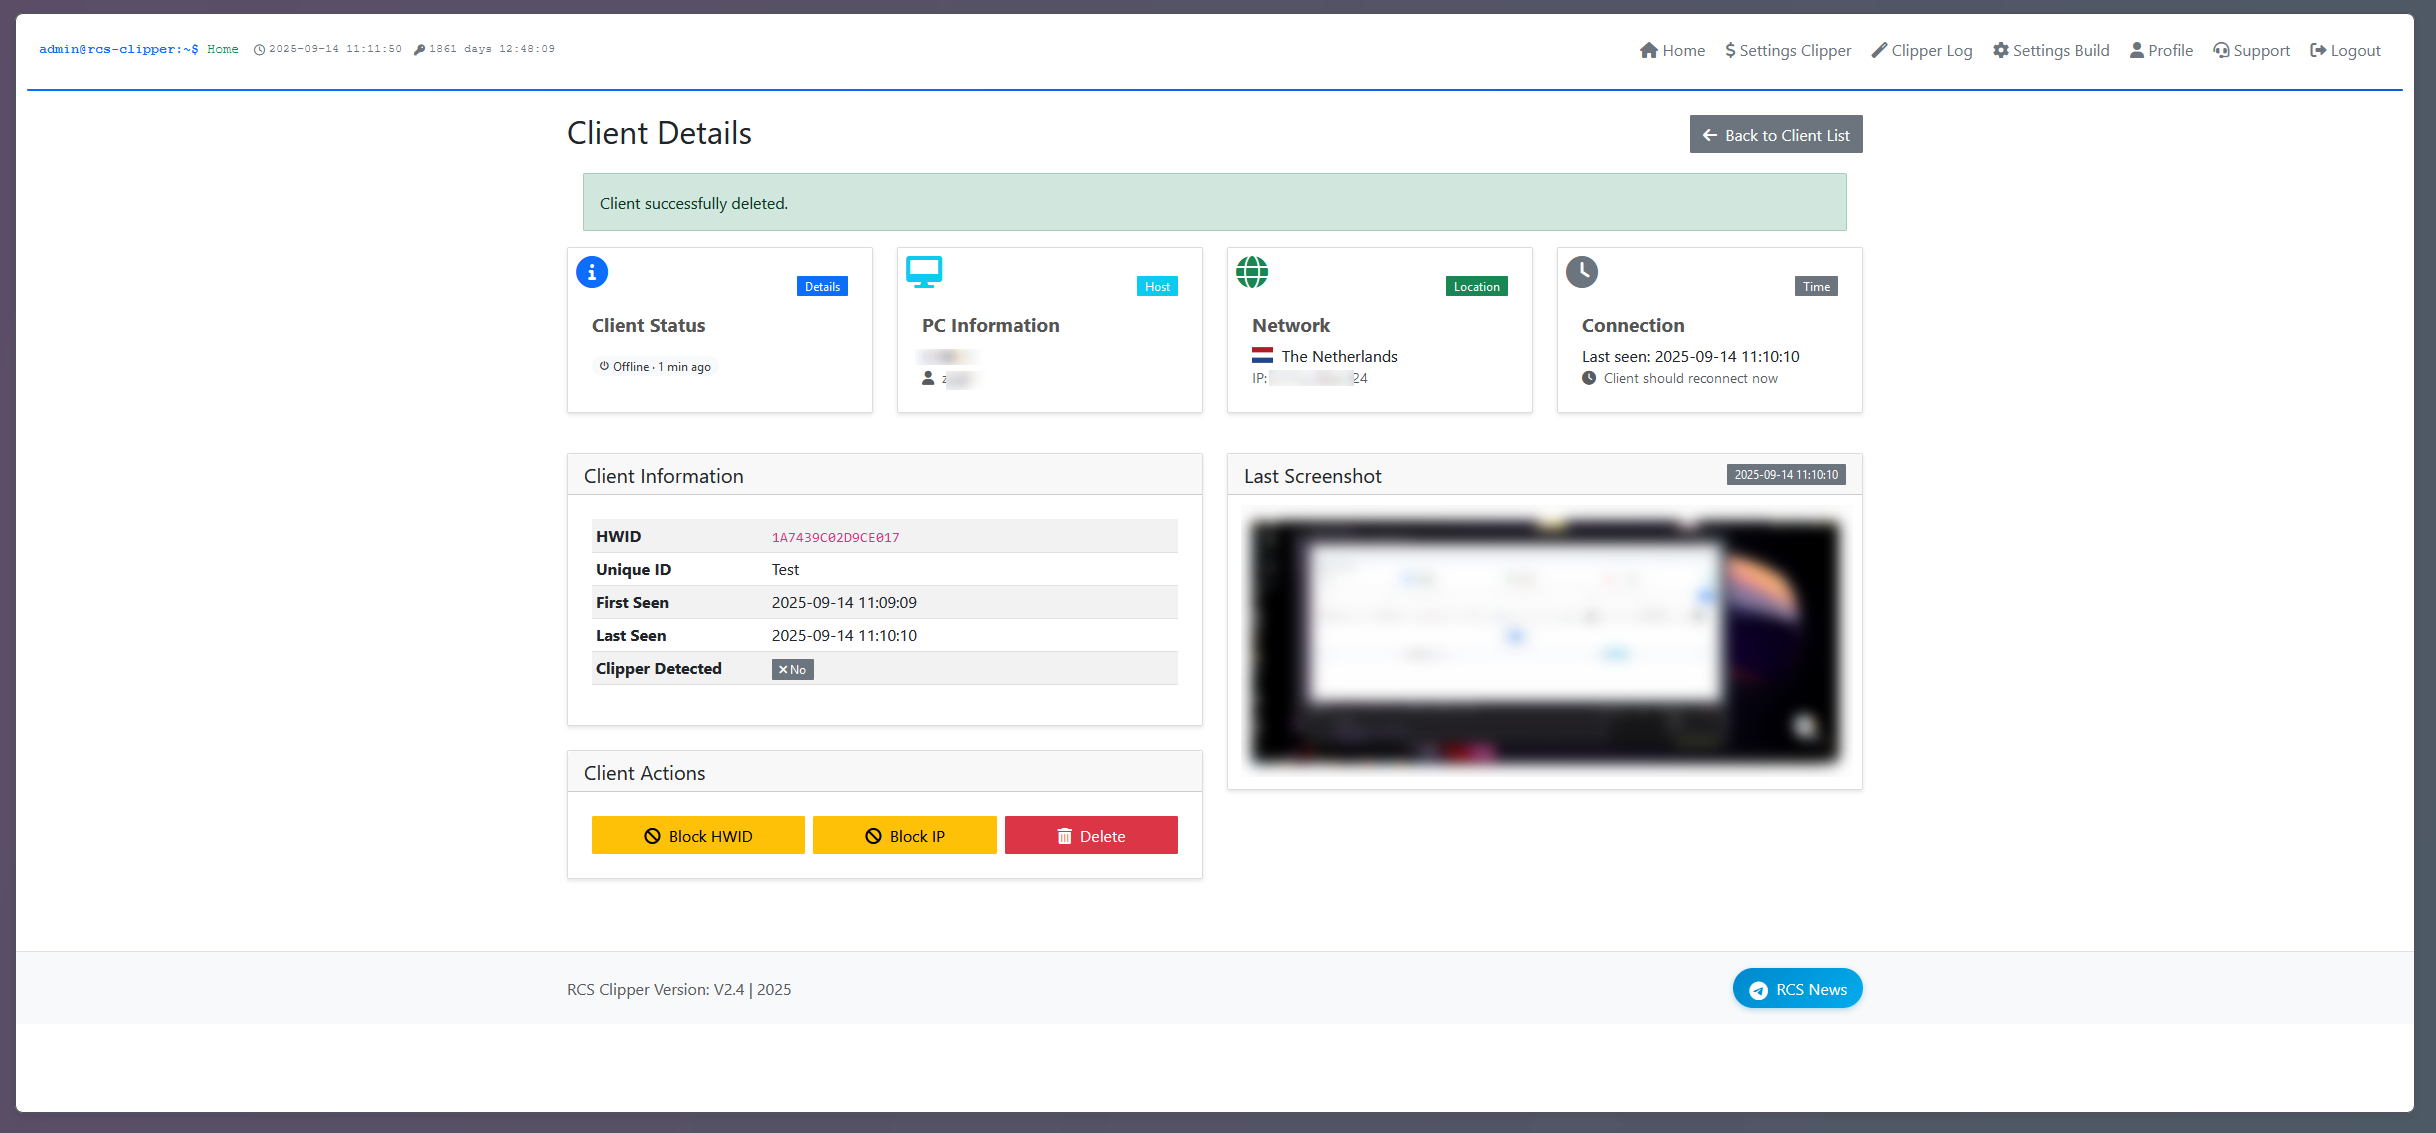Return via Back to Client List button
2436x1133 pixels.
tap(1776, 135)
